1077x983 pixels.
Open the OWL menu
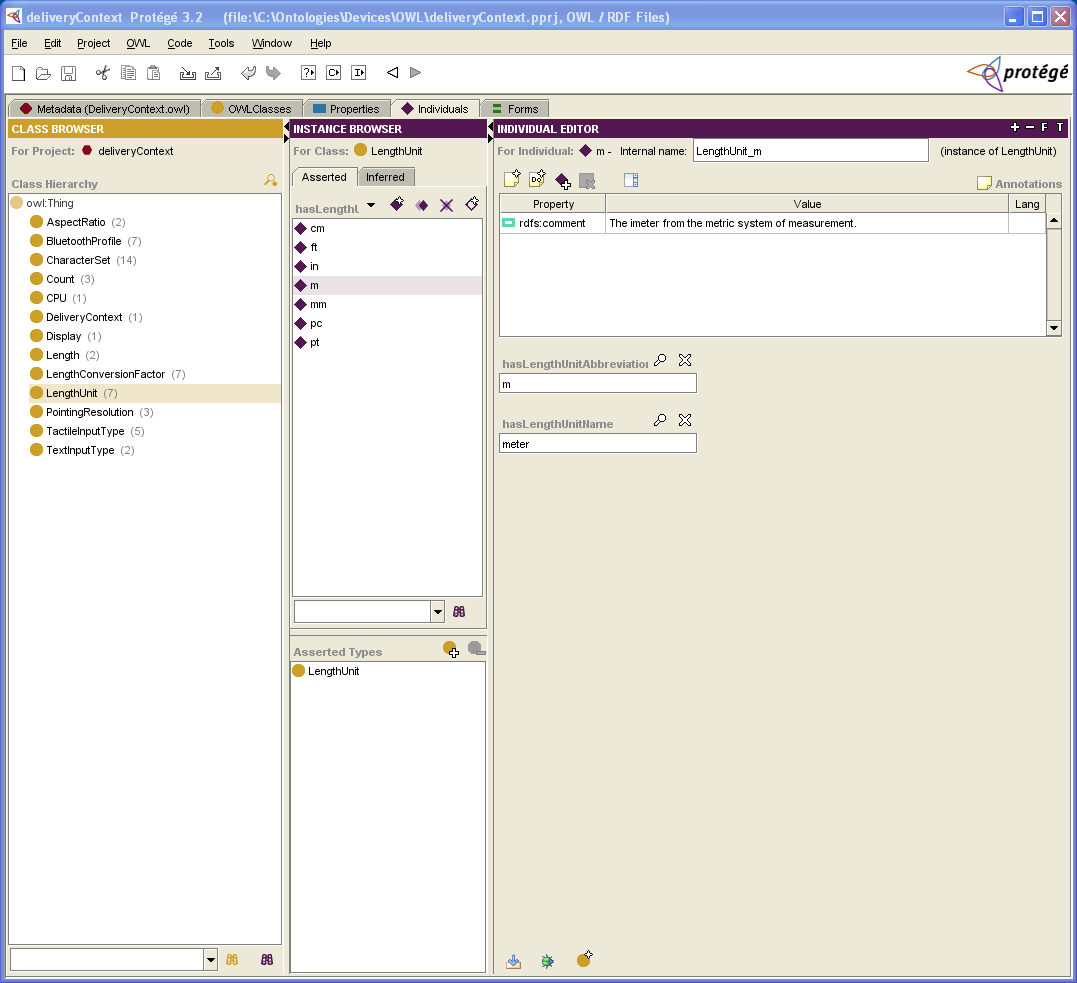click(x=138, y=43)
